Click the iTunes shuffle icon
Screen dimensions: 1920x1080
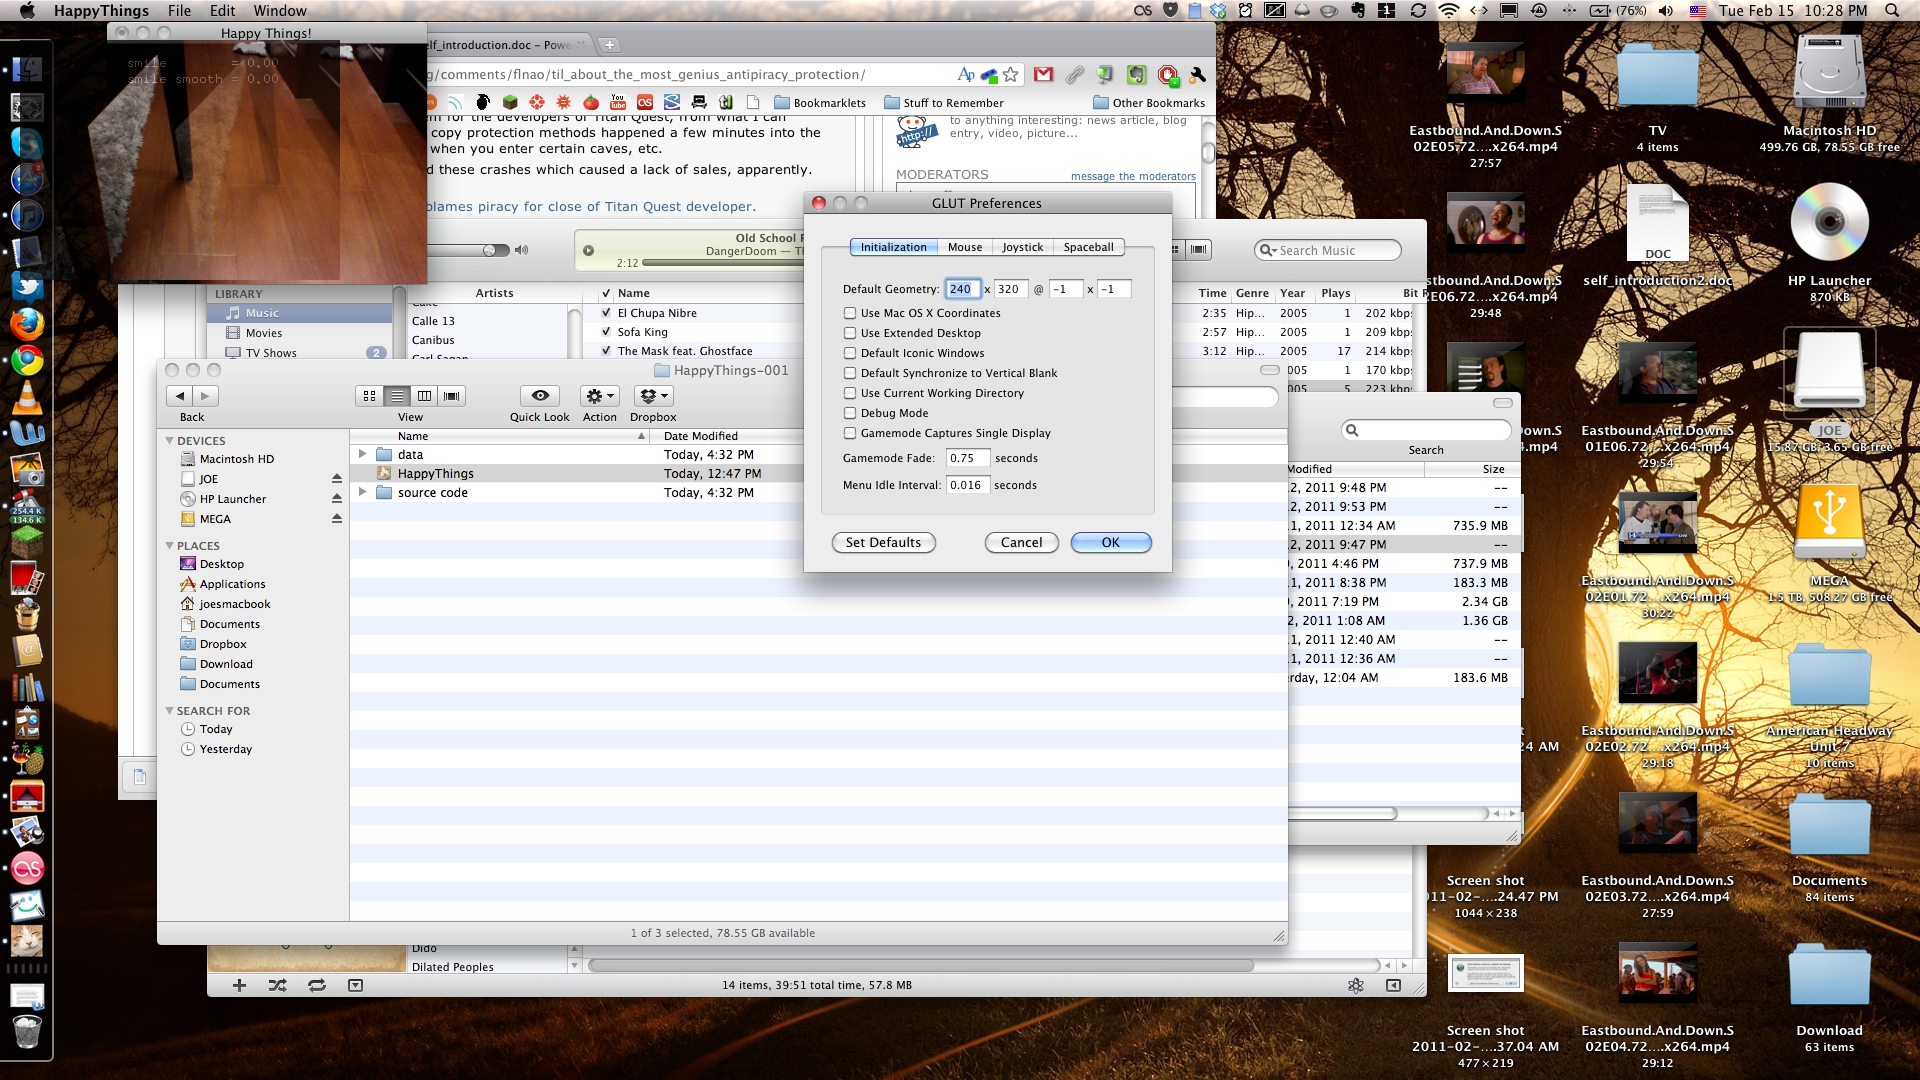(277, 985)
